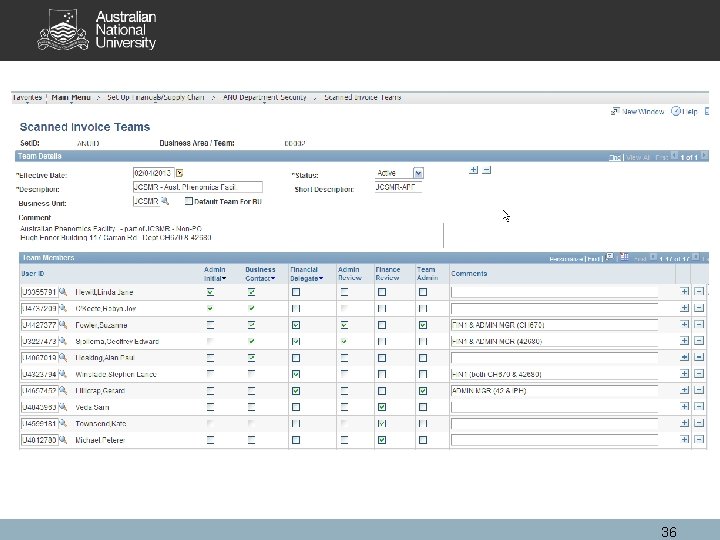Screen dimensions: 720x540
Task: Toggle Finance Review for Veda Sam
Action: coord(382,407)
